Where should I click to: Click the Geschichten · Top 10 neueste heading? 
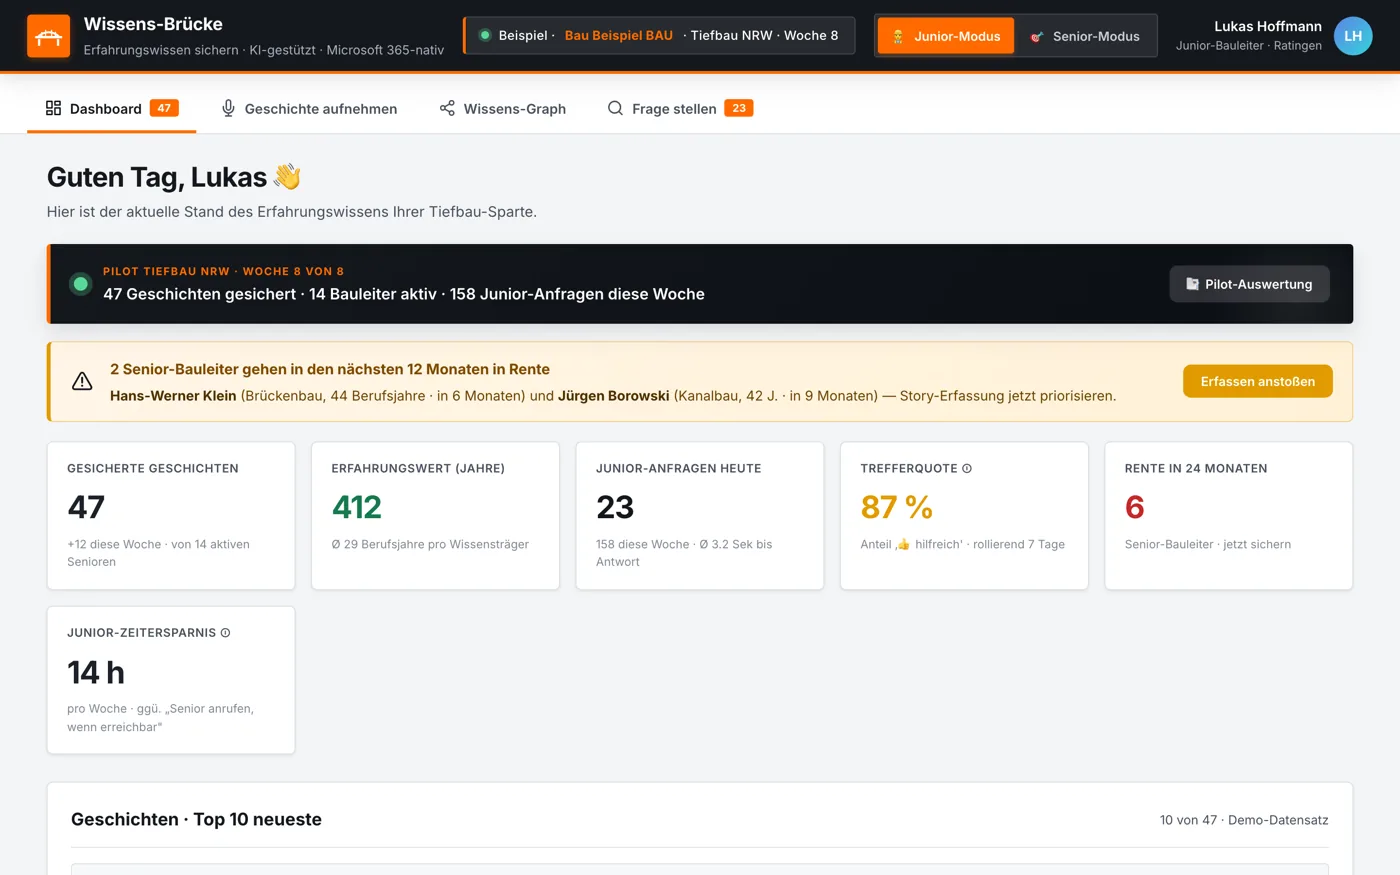pyautogui.click(x=196, y=819)
